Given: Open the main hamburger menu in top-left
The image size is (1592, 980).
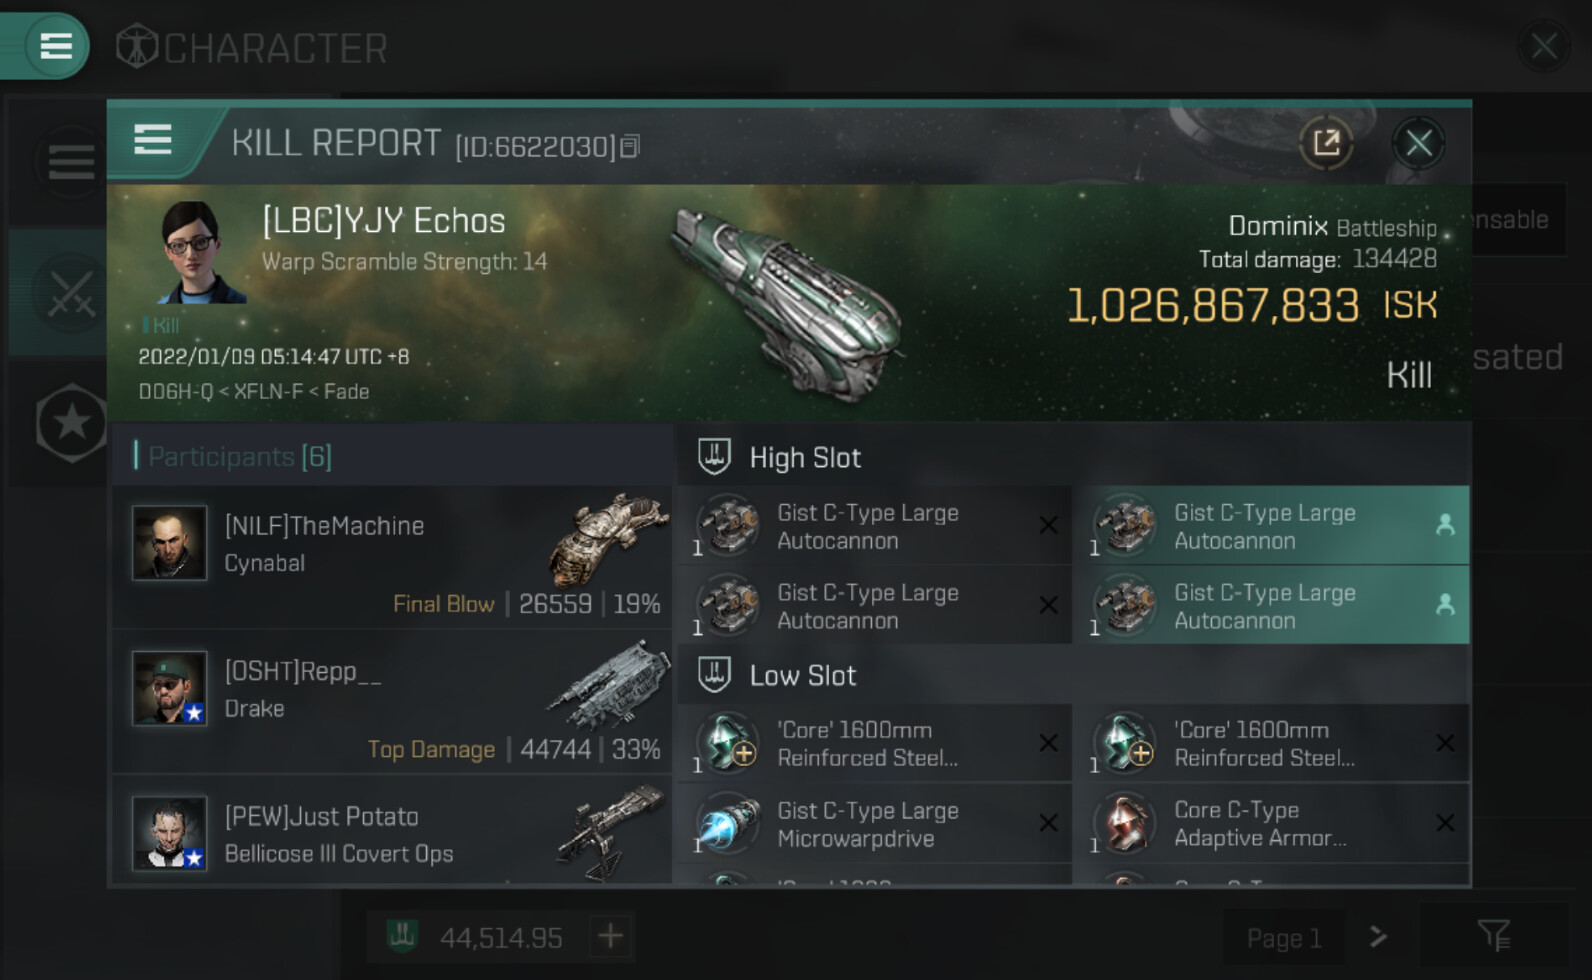Looking at the screenshot, I should coord(55,46).
